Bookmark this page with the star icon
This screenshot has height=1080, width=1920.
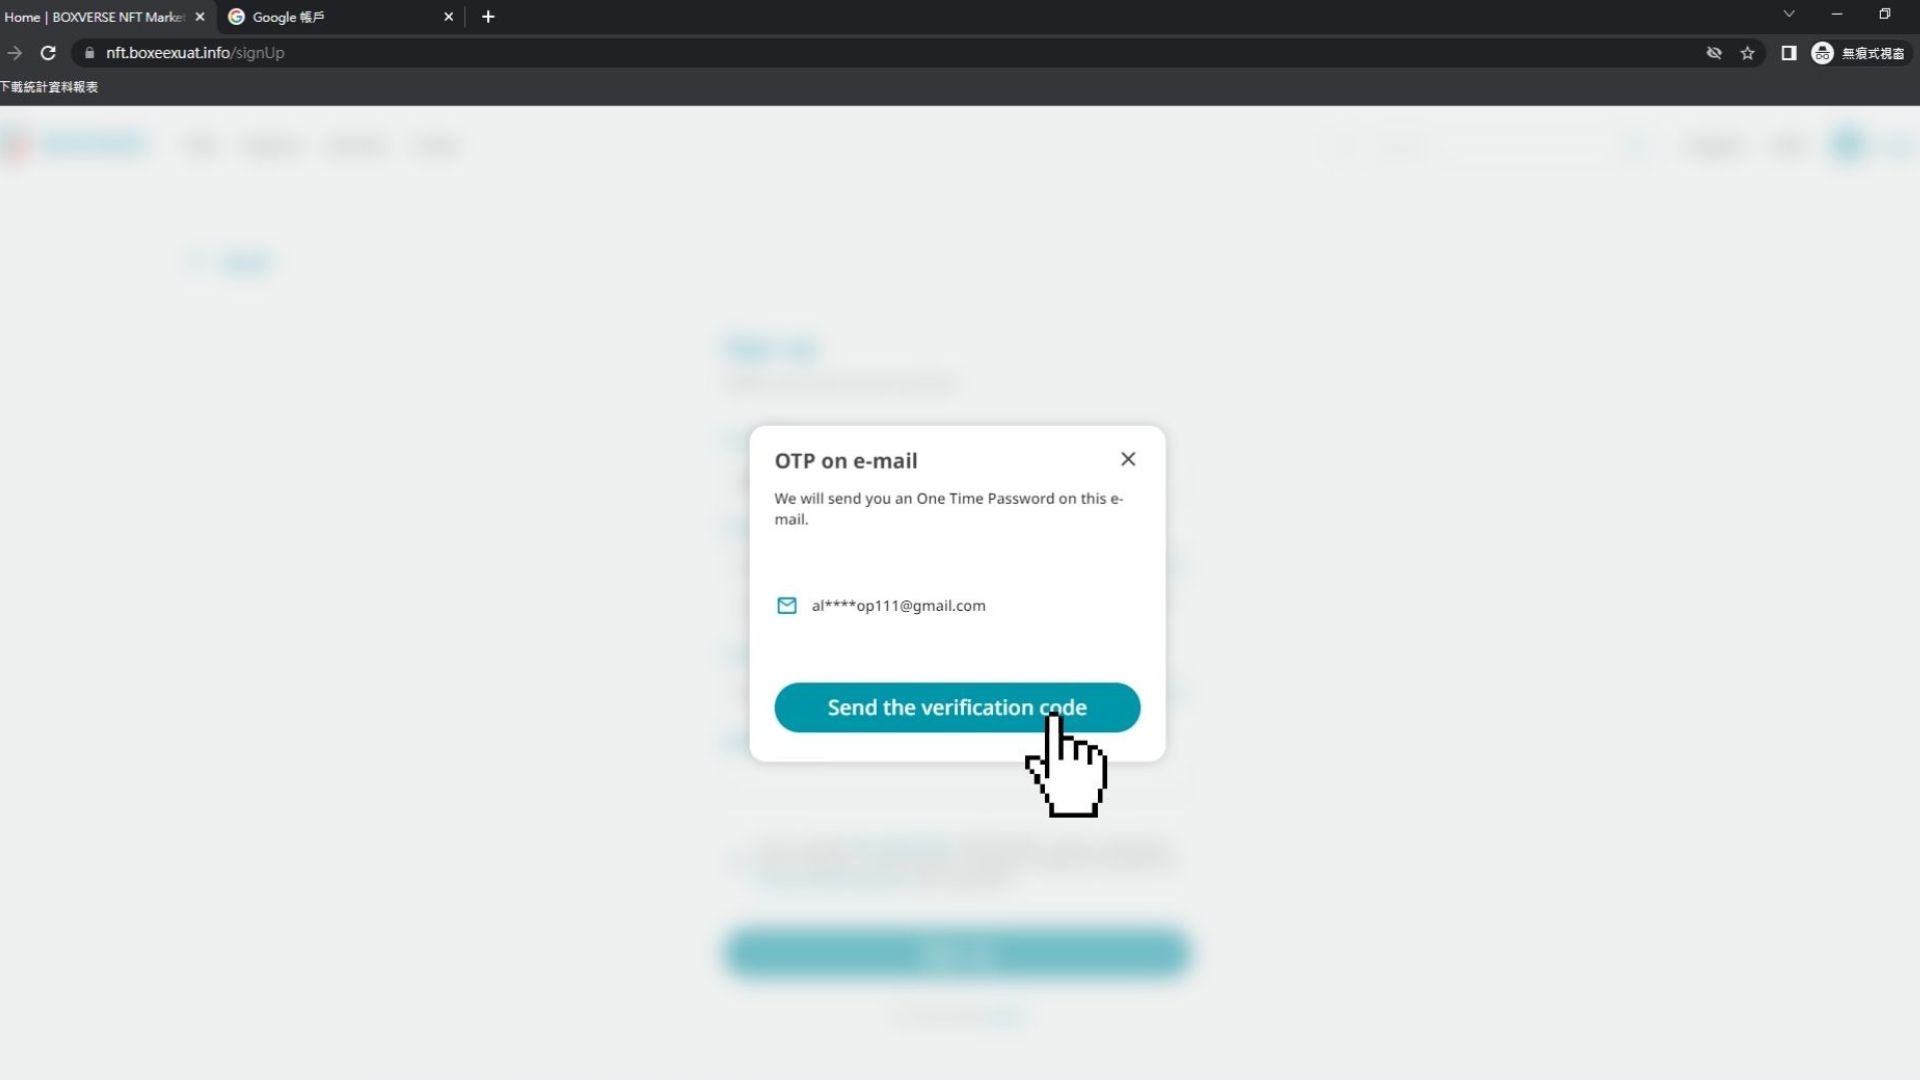click(1747, 53)
